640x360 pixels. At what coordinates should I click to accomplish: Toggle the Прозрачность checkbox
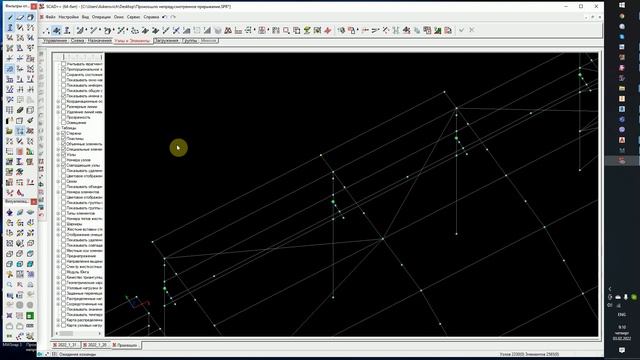(63, 117)
